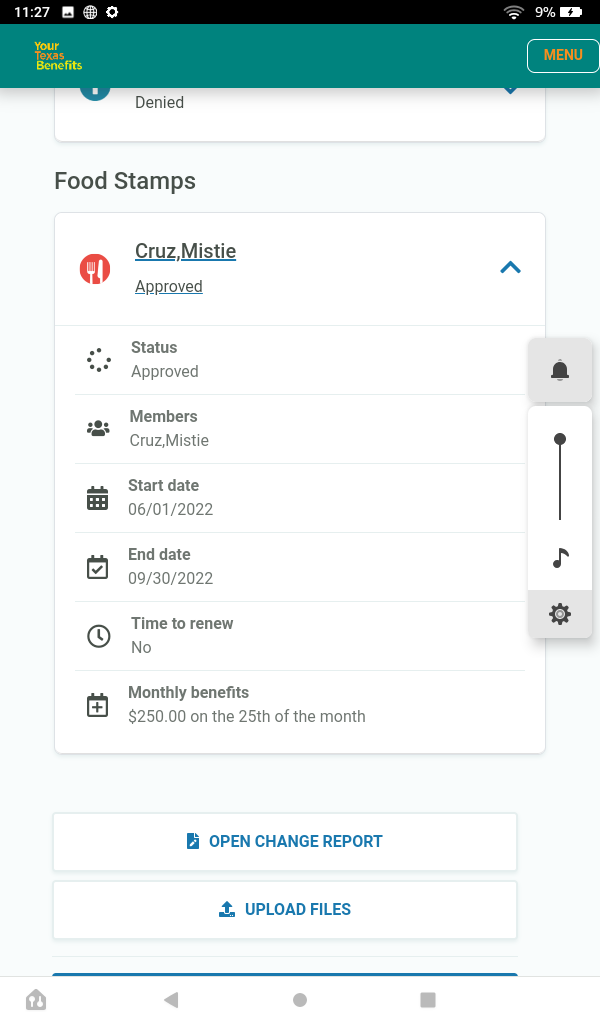Tap the music note media icon

(560, 558)
